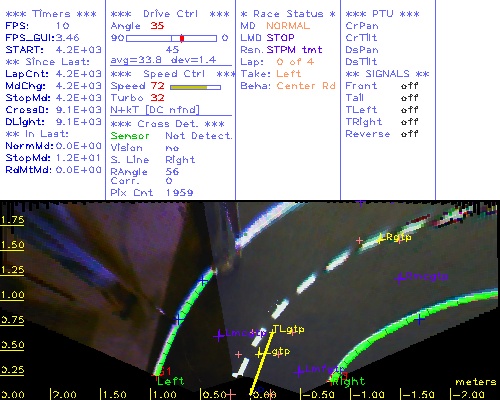The image size is (500, 400).
Task: Select the Drive Ctrl panel header
Action: click(x=170, y=14)
